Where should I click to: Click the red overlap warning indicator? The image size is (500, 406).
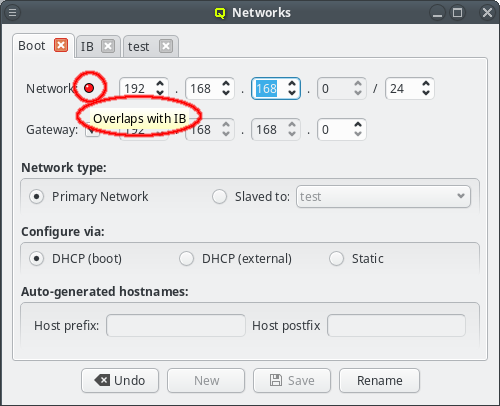pyautogui.click(x=89, y=88)
